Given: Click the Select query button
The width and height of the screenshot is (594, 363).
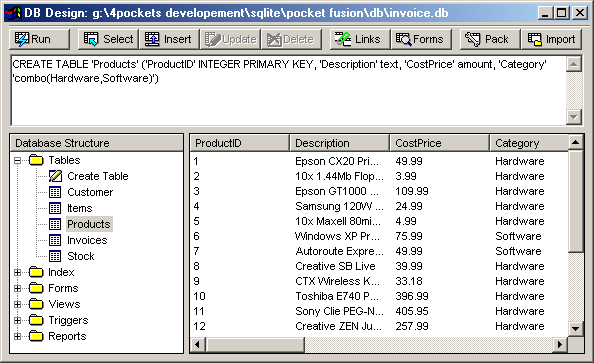Looking at the screenshot, I should (x=108, y=39).
